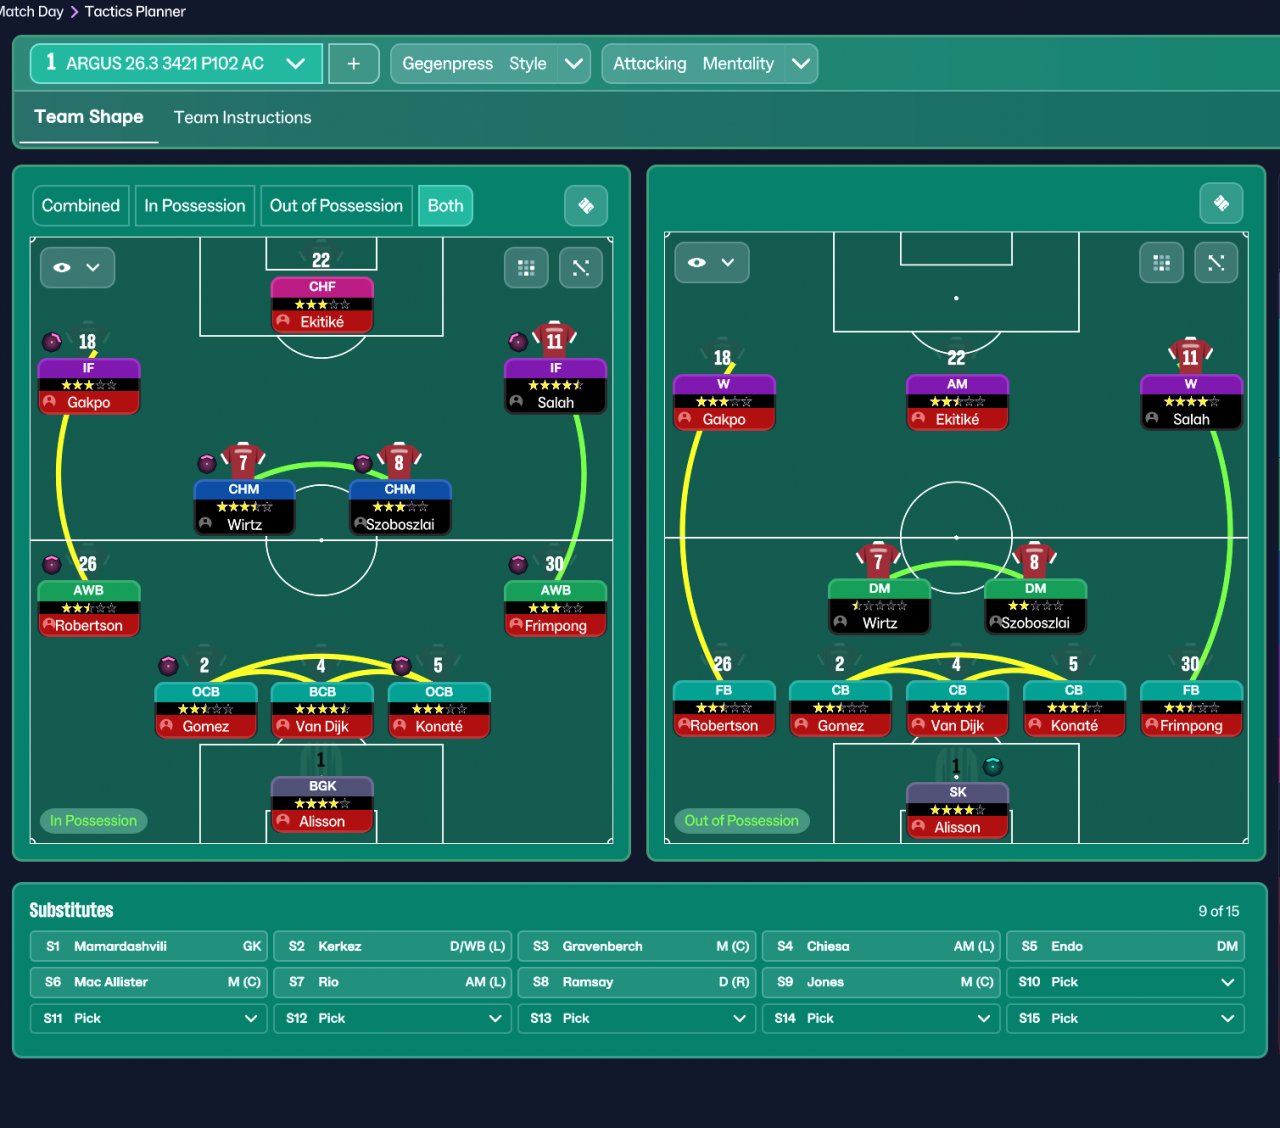Click substitute S4 Chiesa
This screenshot has width=1280, height=1128.
[x=881, y=946]
